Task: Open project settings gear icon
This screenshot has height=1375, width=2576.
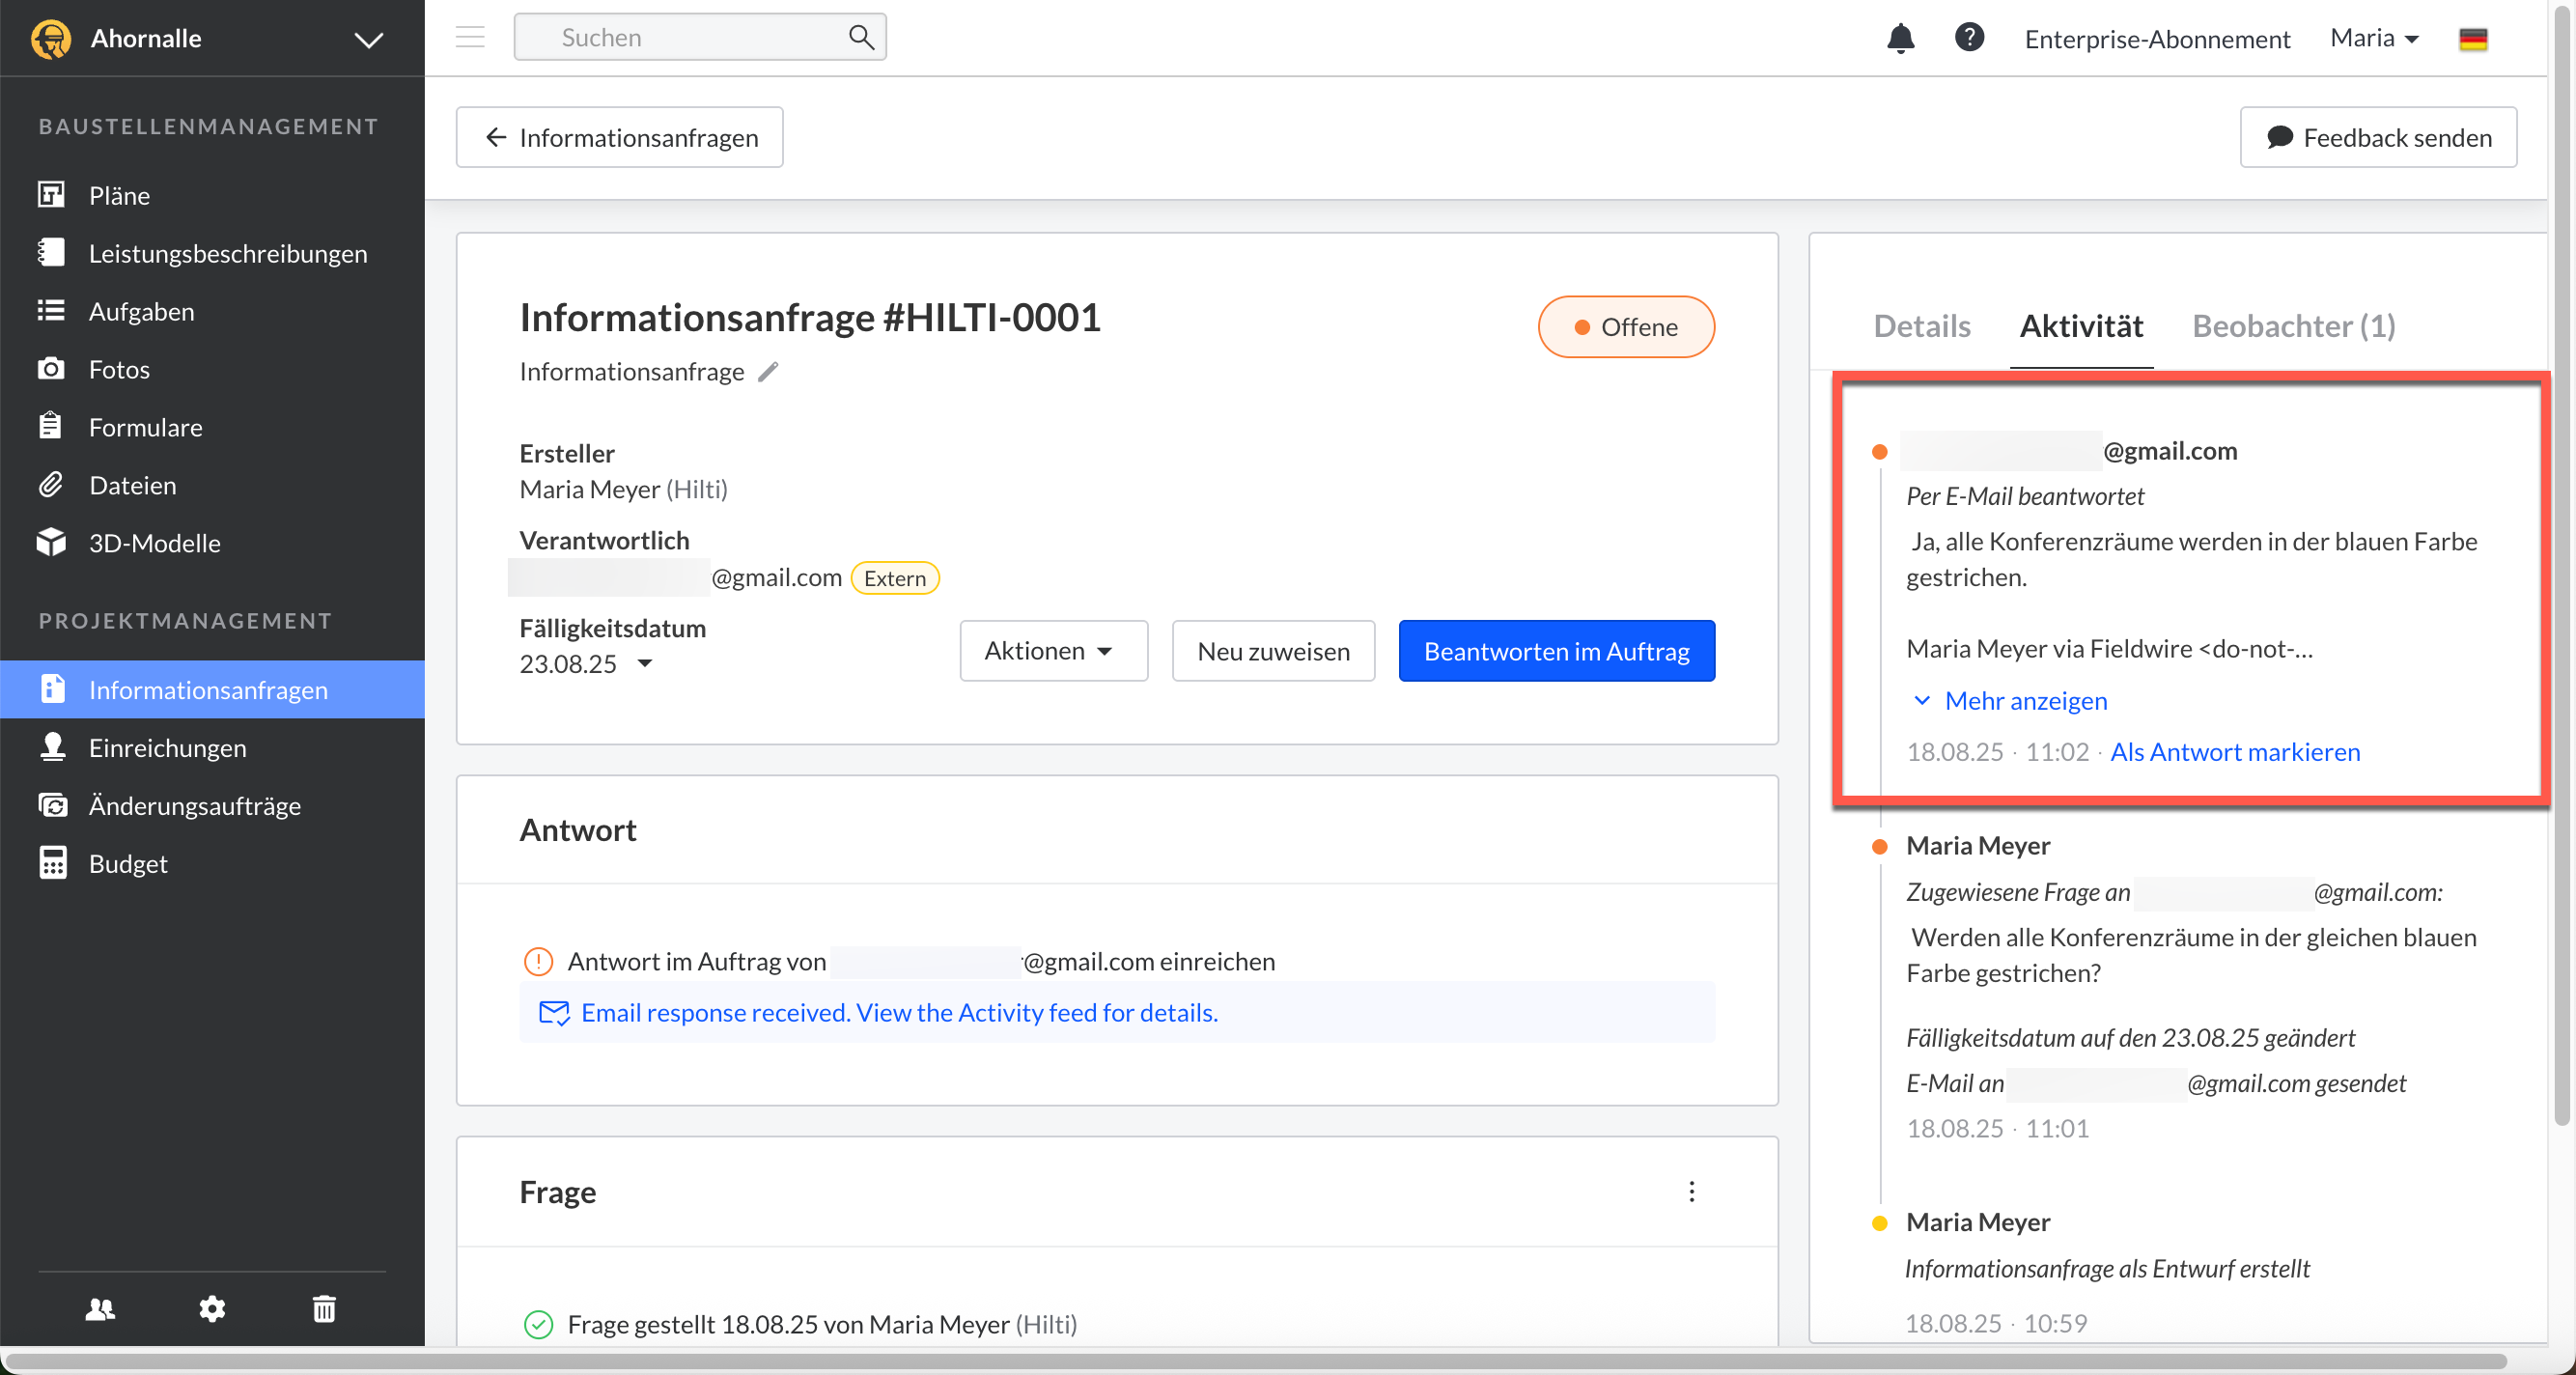Action: click(x=212, y=1309)
